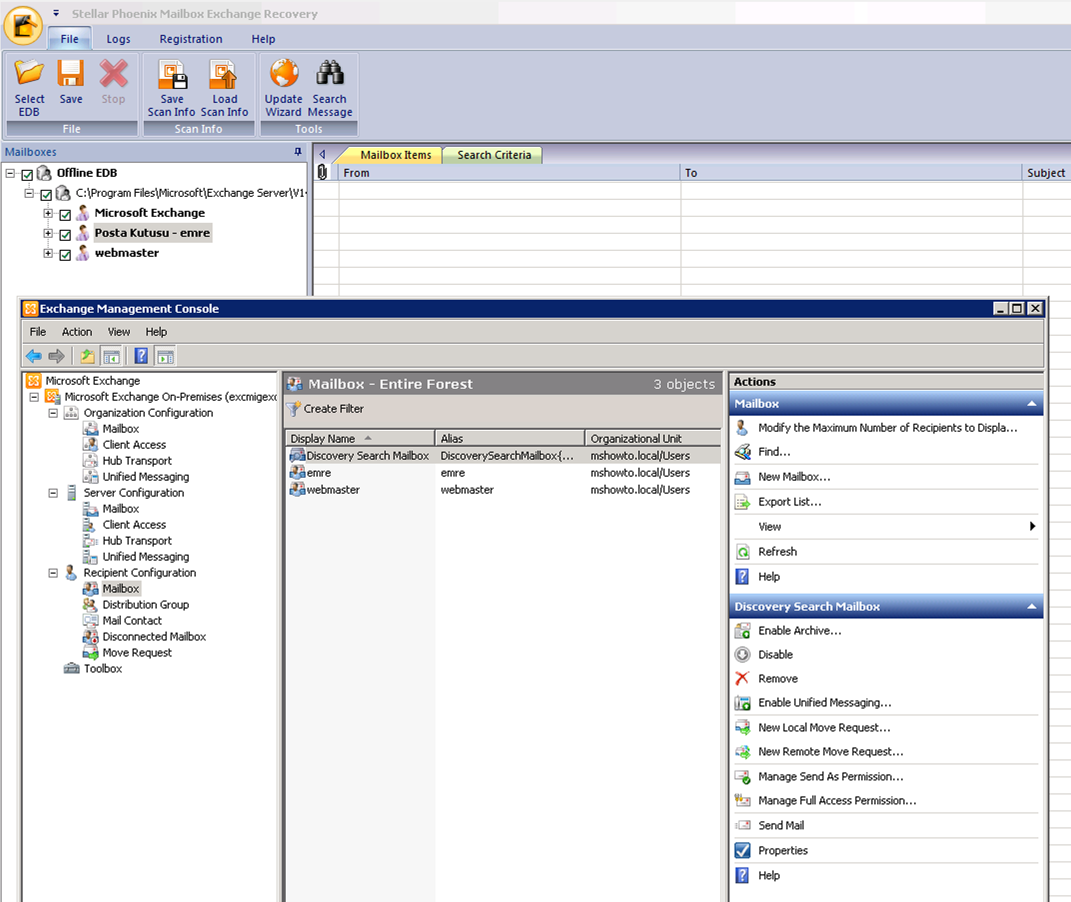Image resolution: width=1071 pixels, height=902 pixels.
Task: Open the File menu in Exchange console
Action: point(38,332)
